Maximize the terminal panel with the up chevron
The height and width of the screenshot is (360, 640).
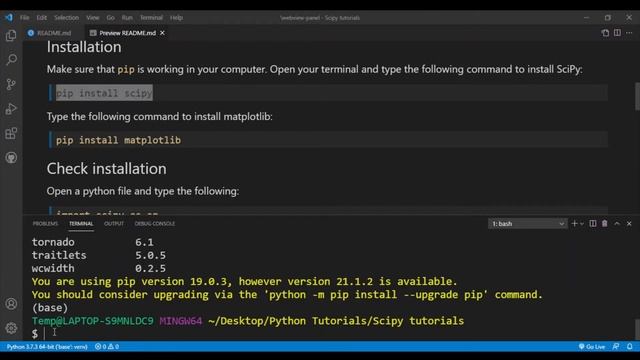point(617,224)
